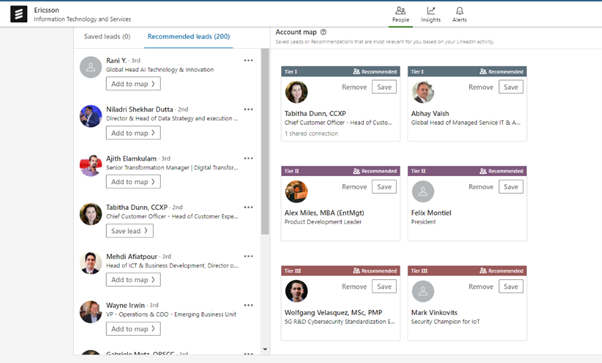Open Wolfgang Velasquez, MSc, PMP name link

333,312
